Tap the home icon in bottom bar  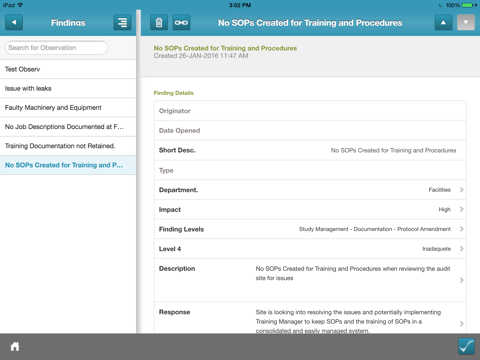(x=15, y=347)
